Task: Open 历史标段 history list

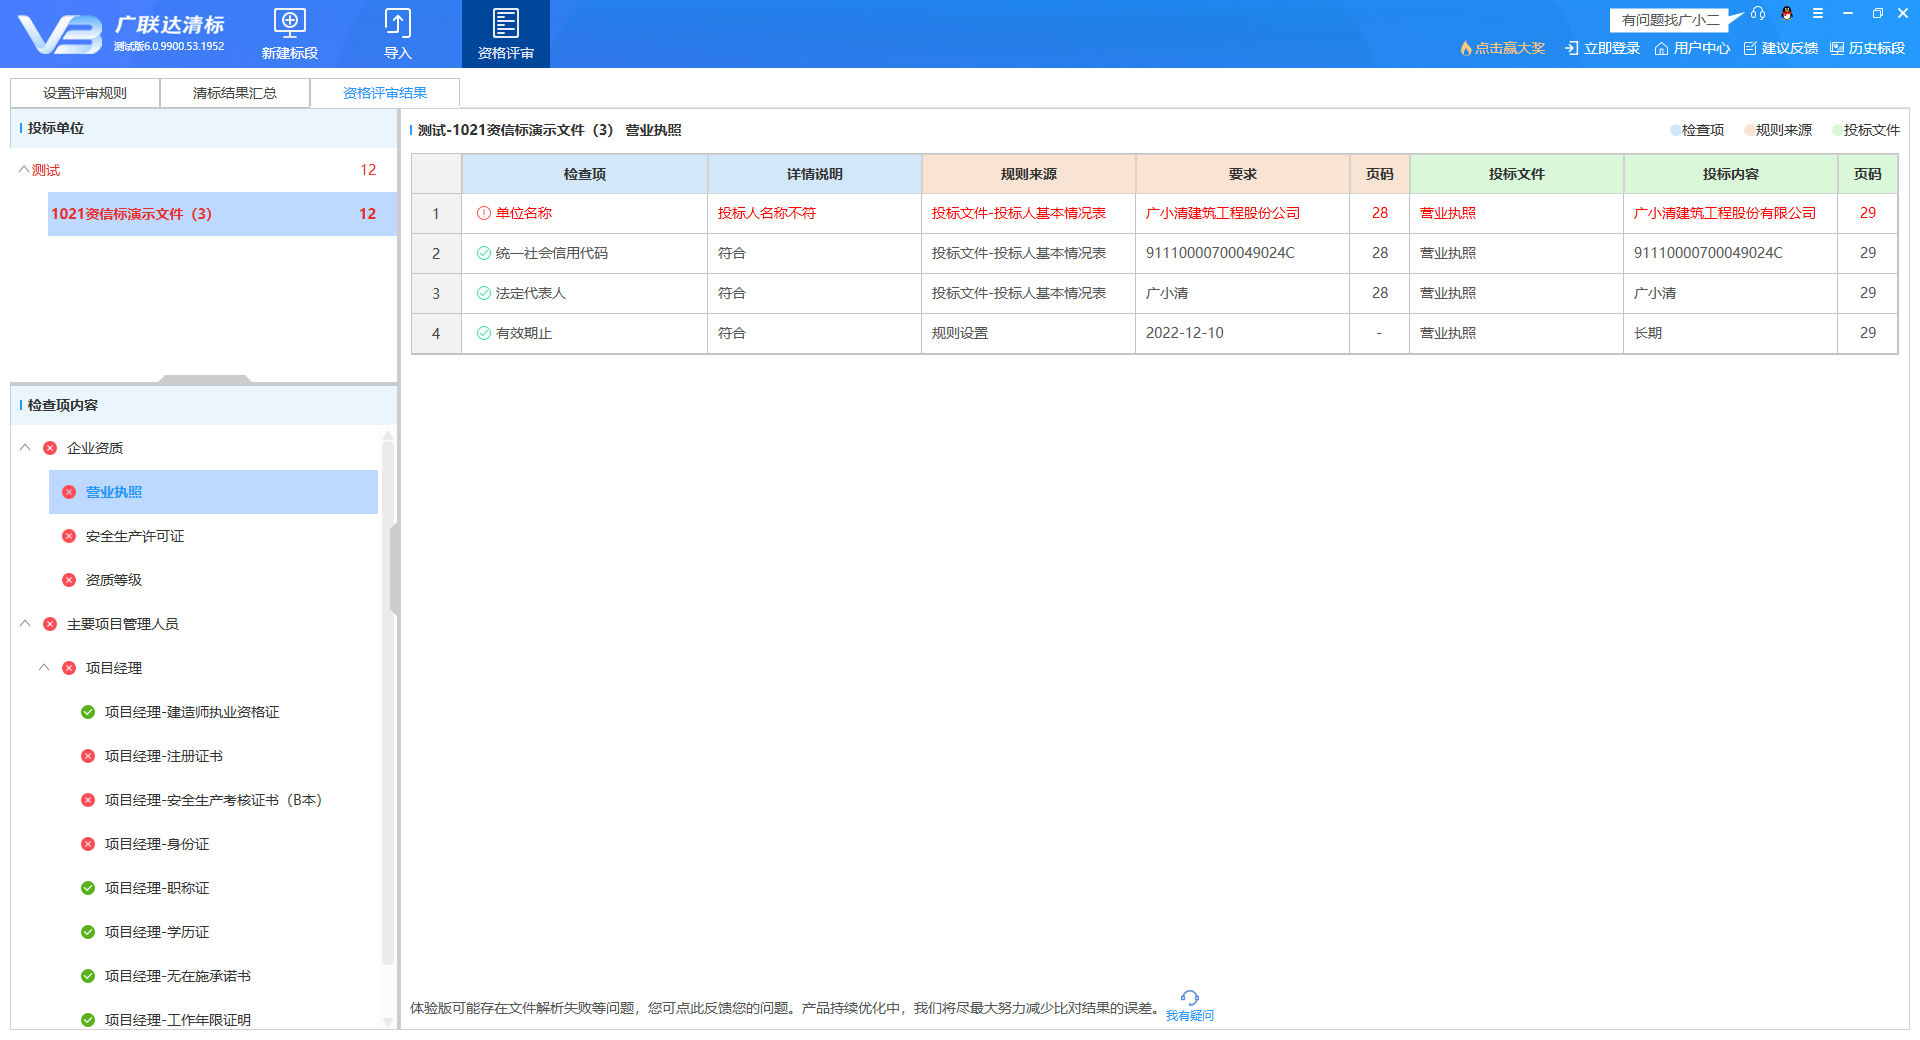Action: pos(1867,48)
